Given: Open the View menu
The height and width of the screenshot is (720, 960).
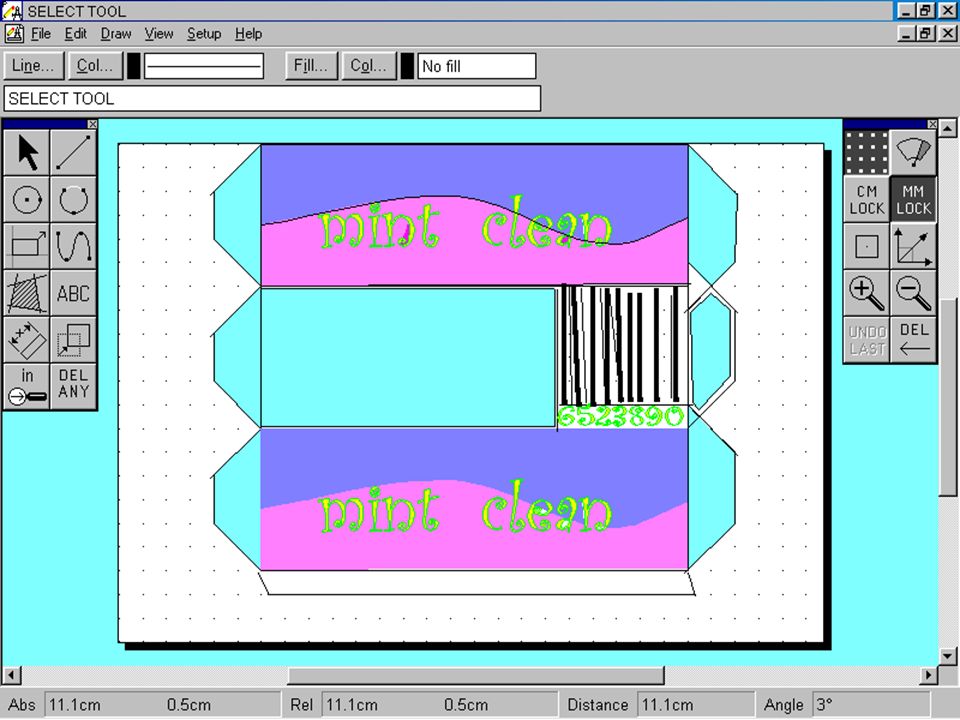Looking at the screenshot, I should [159, 34].
